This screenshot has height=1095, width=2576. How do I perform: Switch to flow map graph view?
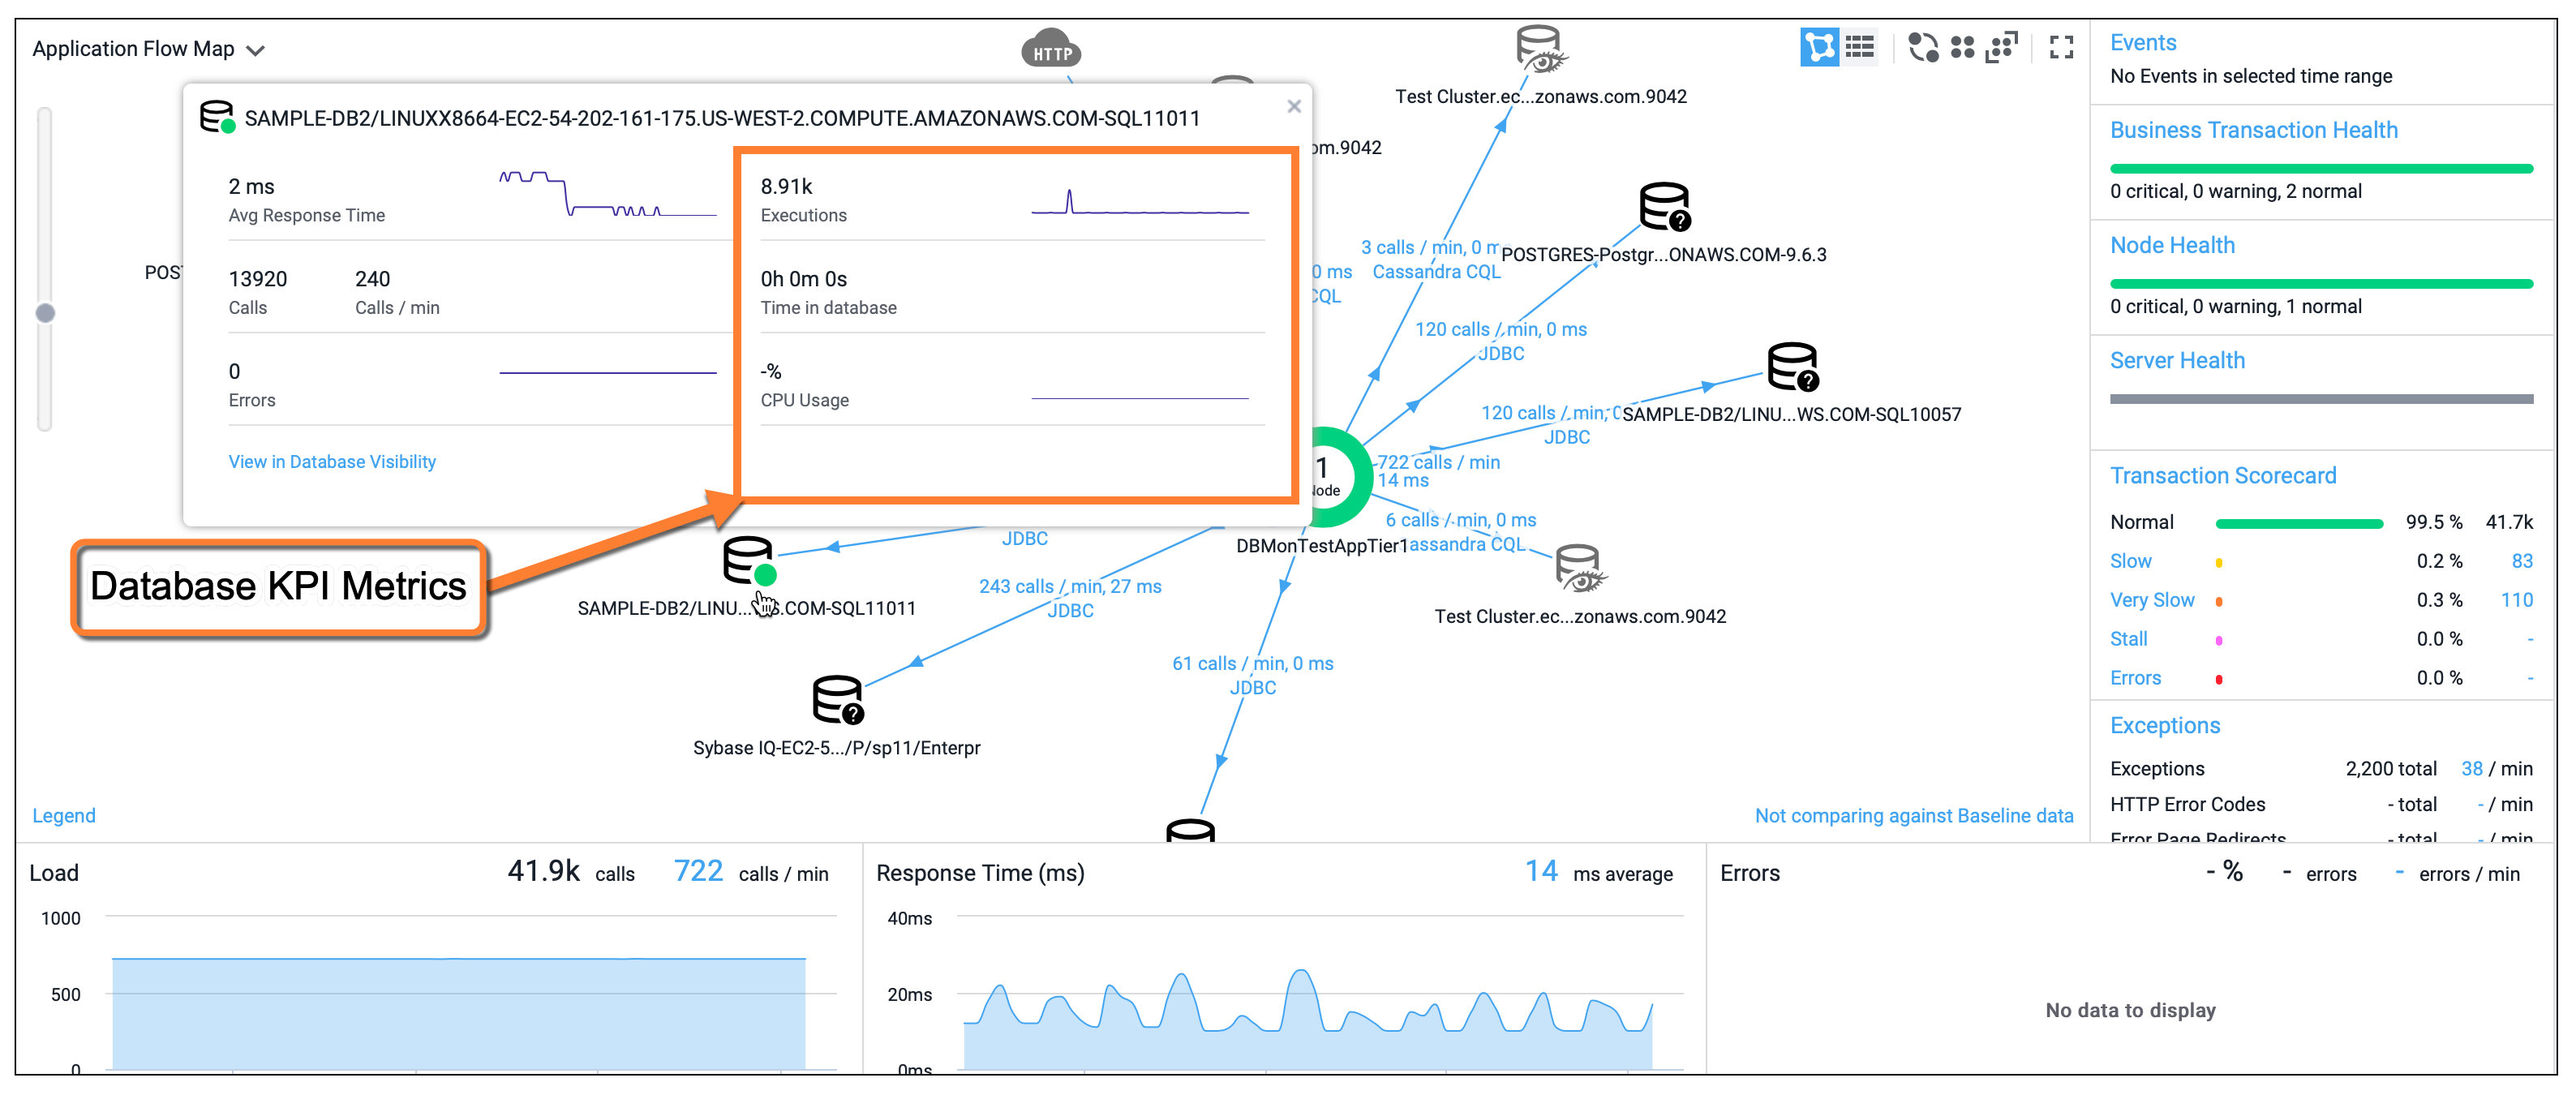pyautogui.click(x=1819, y=47)
